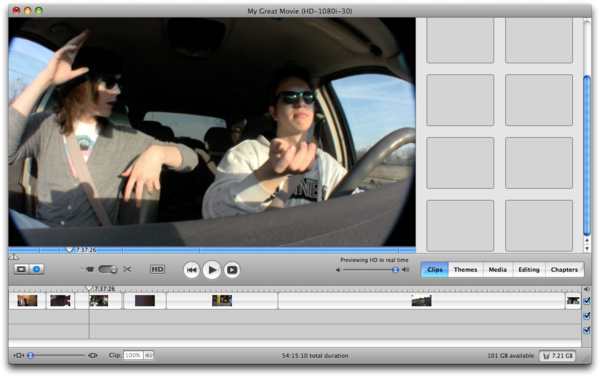Viewport: 600px width, 377px height.
Task: Click the video preview monitor
Action: click(212, 132)
